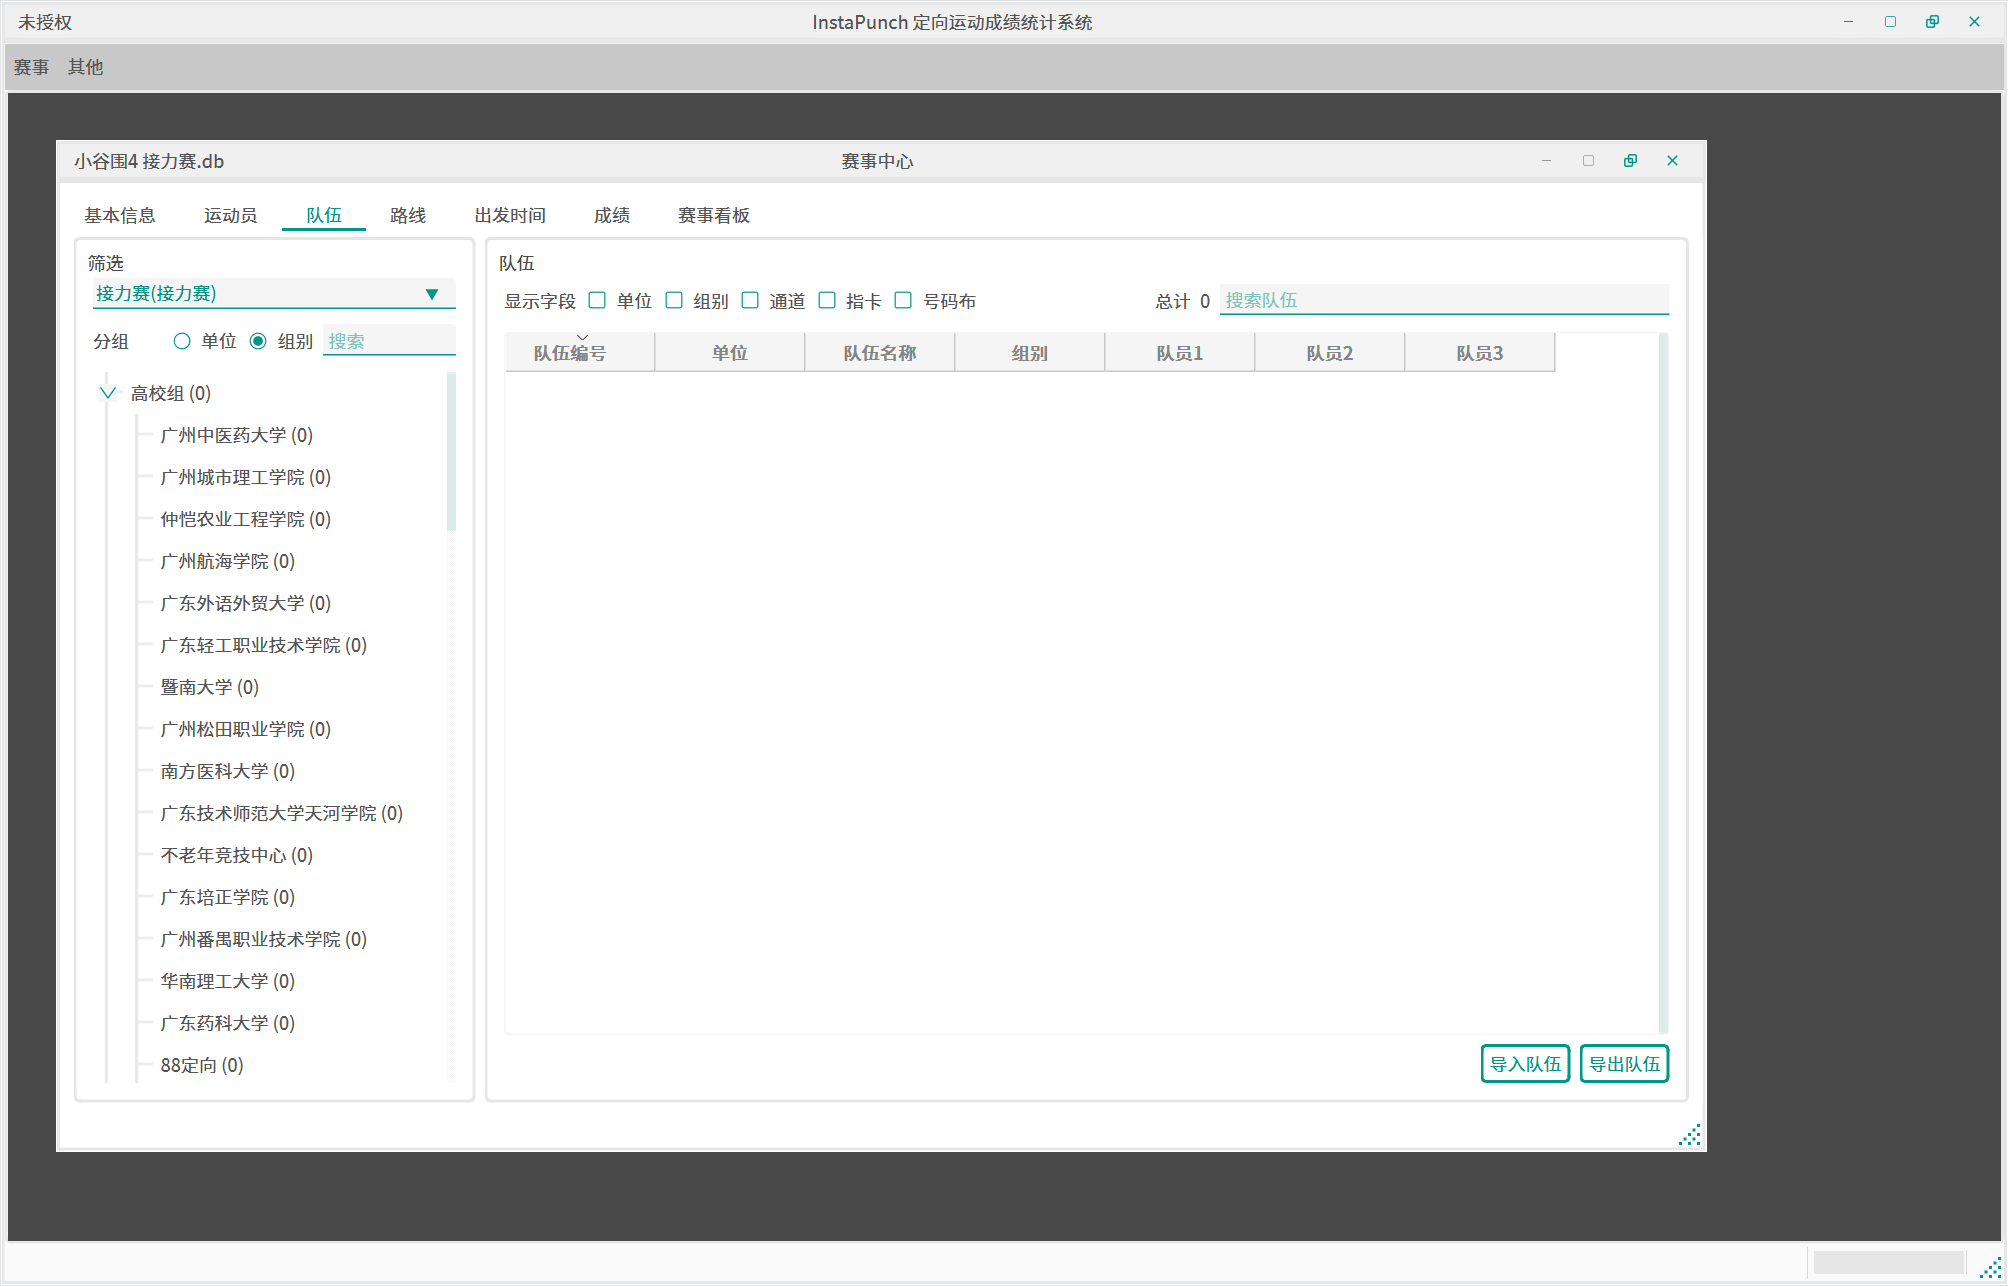Enable the 指卡 display field checkbox
Screen dimensions: 2008x1286
827,300
